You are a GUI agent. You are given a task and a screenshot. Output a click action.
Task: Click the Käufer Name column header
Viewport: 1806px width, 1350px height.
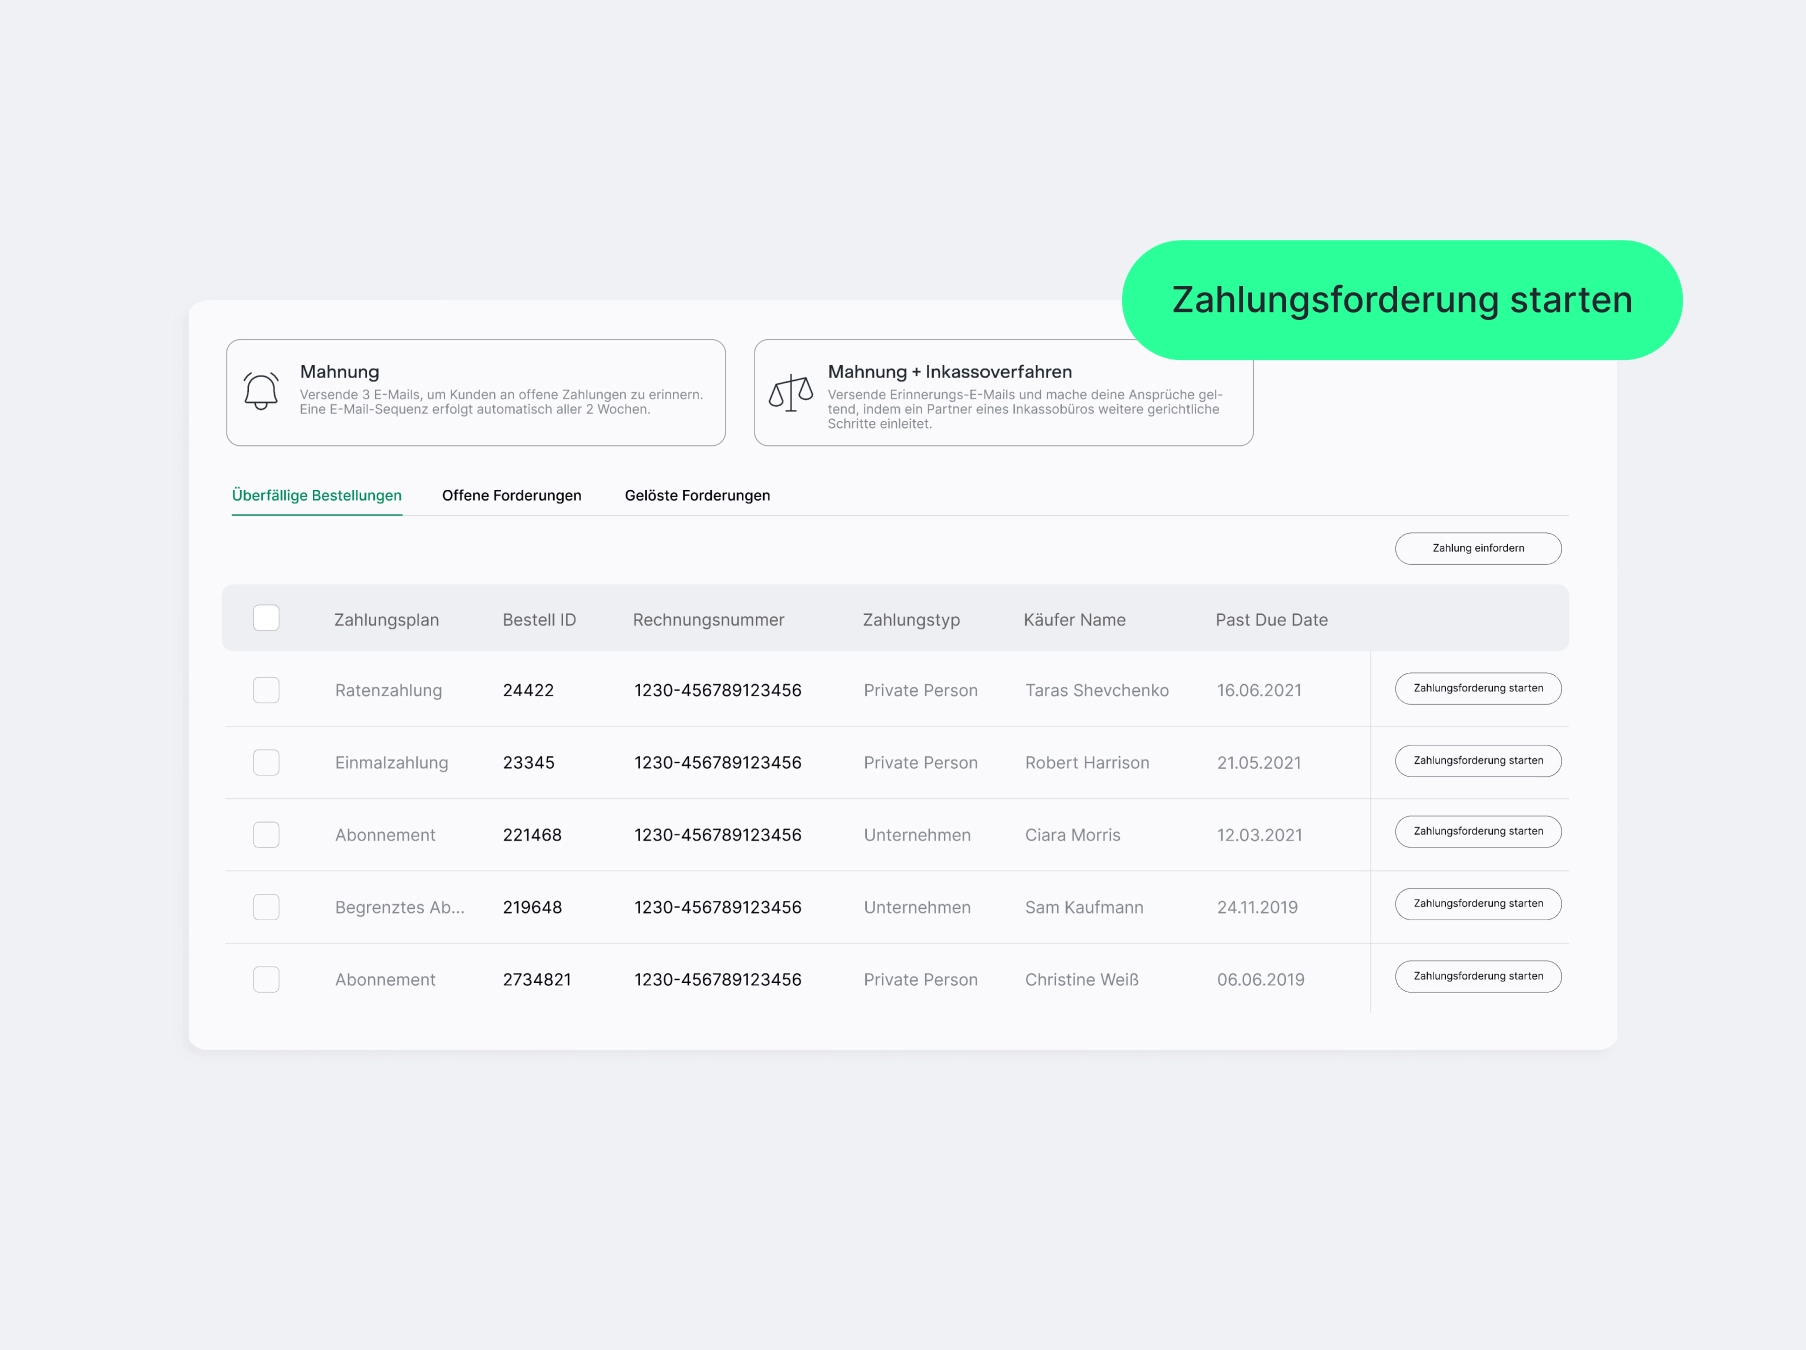point(1074,620)
